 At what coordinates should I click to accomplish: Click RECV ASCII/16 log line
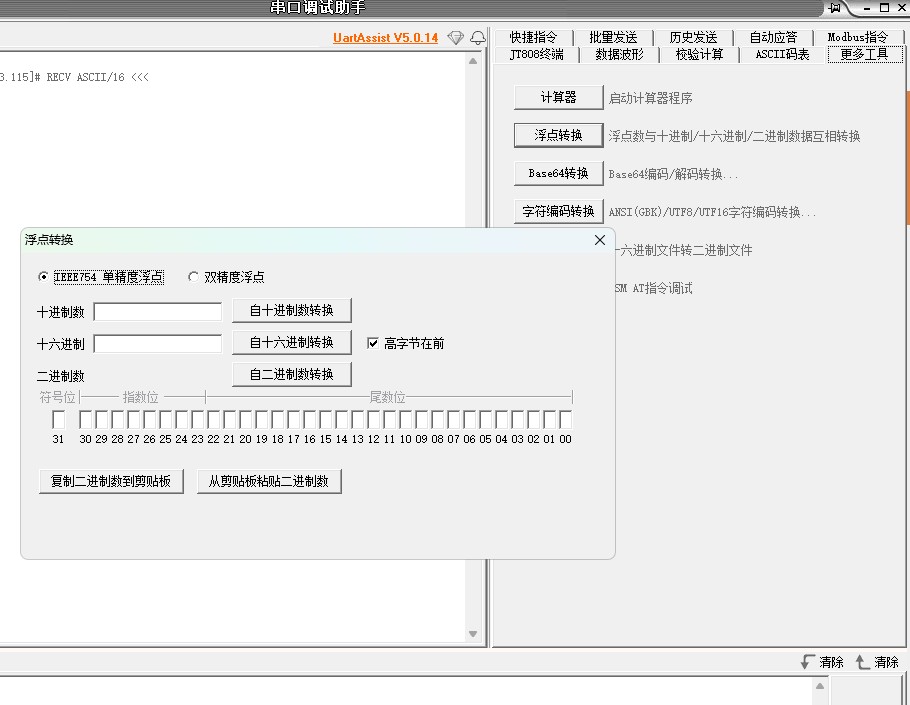point(75,77)
